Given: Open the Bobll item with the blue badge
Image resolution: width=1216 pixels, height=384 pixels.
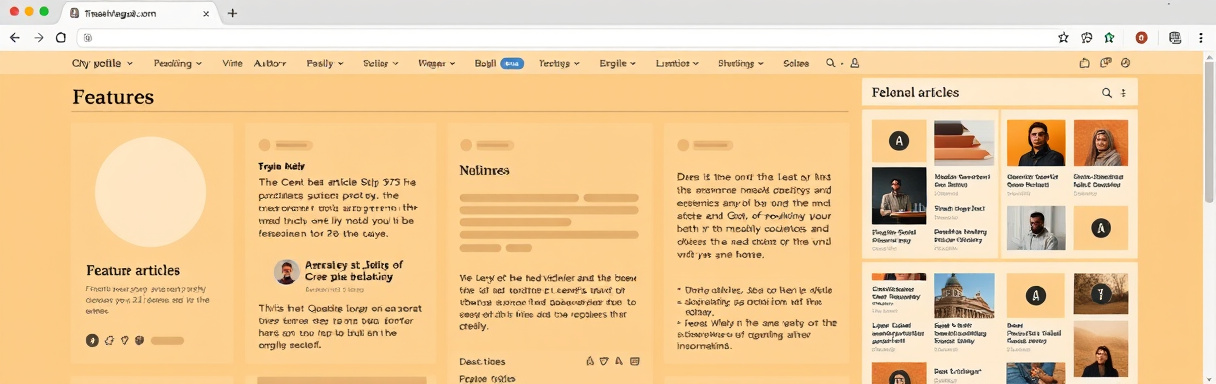Looking at the screenshot, I should click(x=498, y=63).
